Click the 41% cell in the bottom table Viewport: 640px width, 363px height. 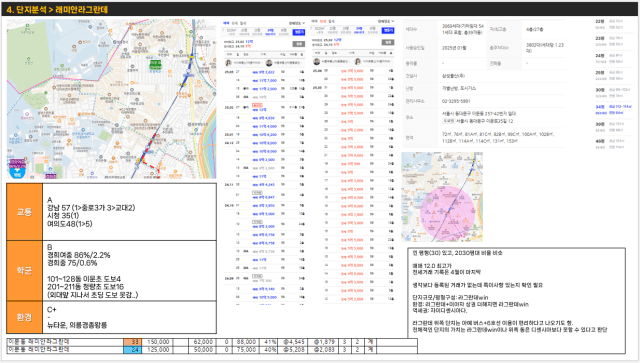[268, 342]
